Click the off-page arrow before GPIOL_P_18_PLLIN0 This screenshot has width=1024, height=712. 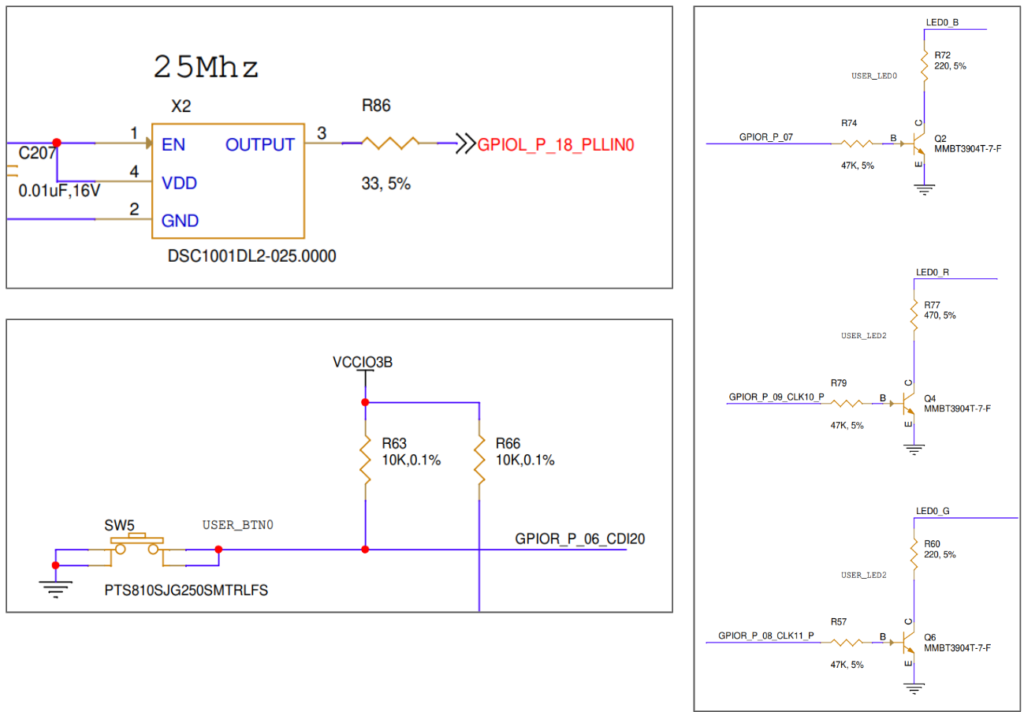pos(466,144)
